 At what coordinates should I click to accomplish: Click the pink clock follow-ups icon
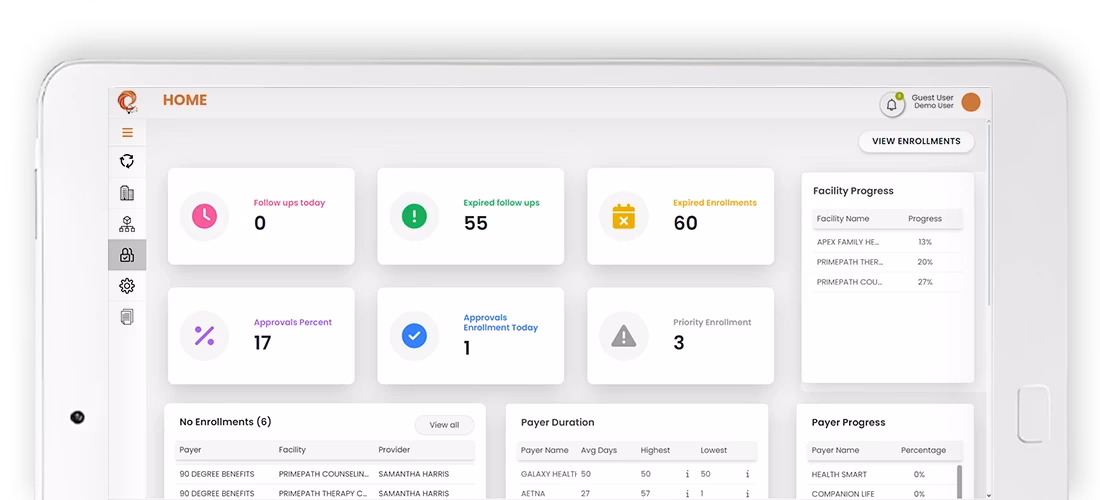pos(204,216)
